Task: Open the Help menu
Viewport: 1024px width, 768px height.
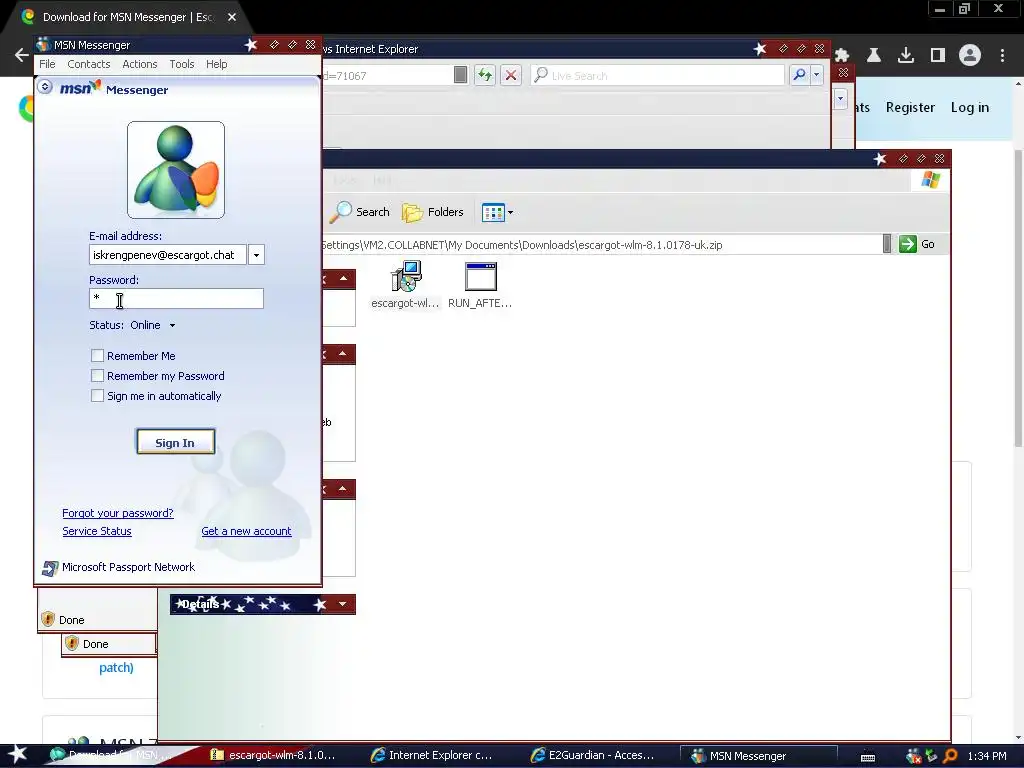Action: (217, 64)
